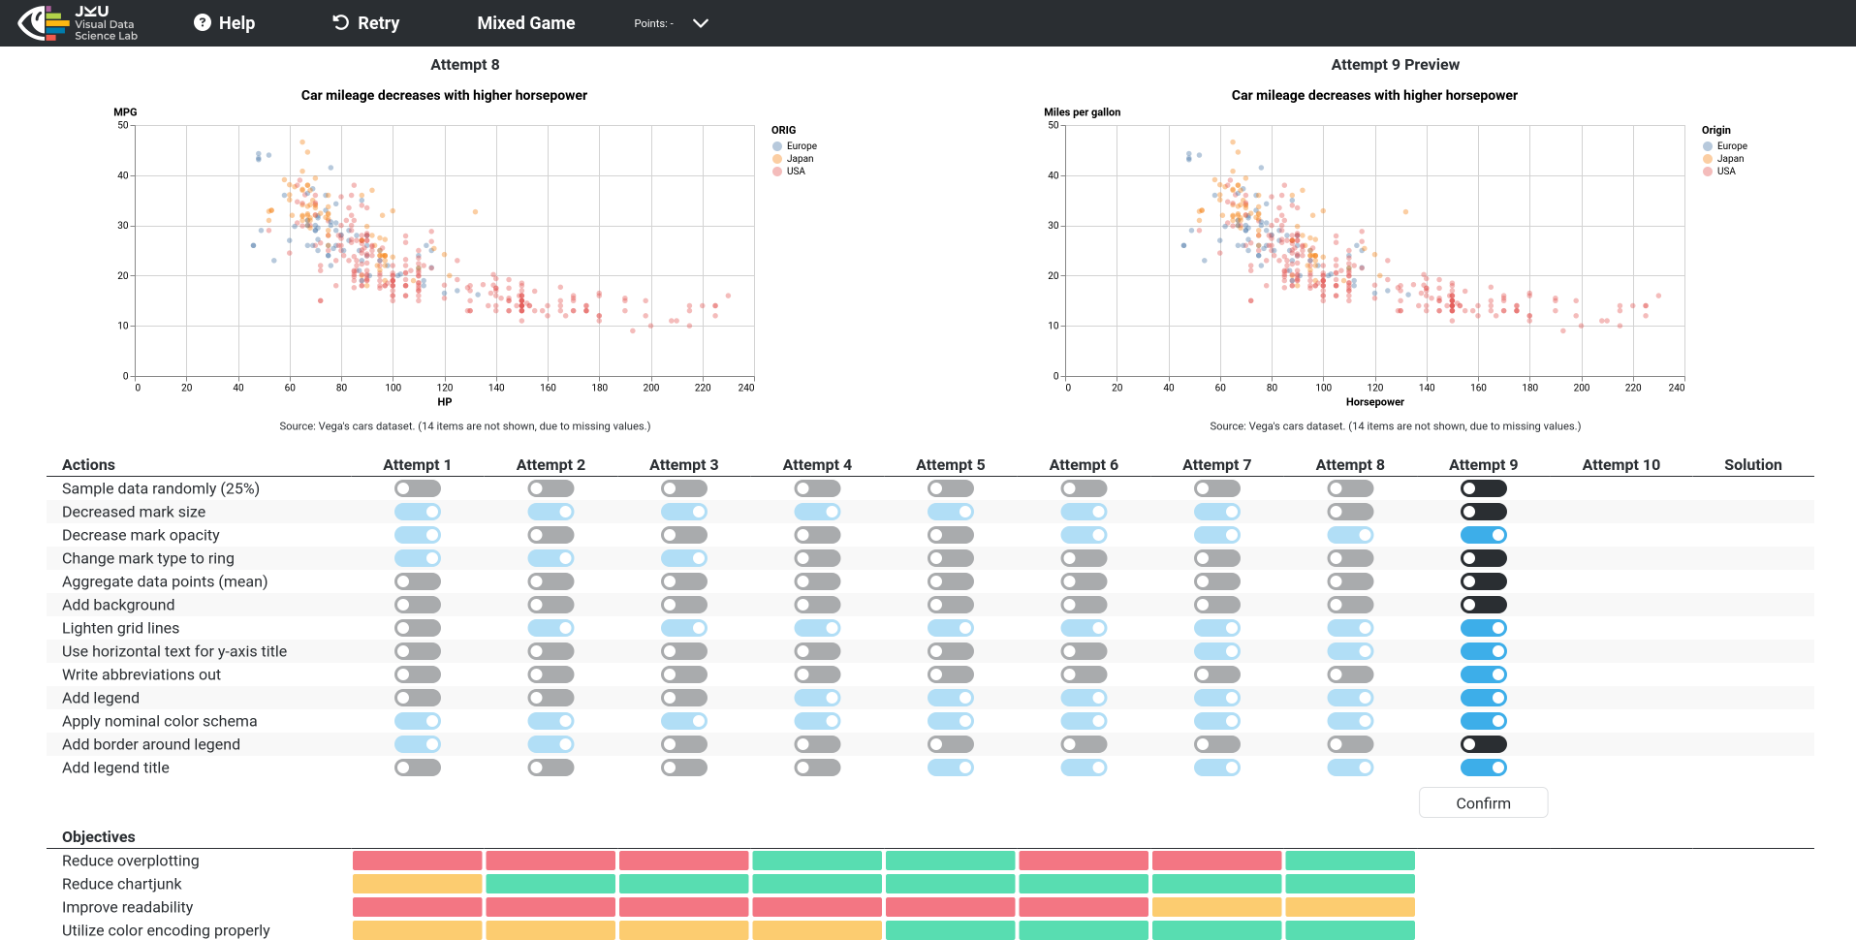Toggle Add legend switch in Attempt 9
Image resolution: width=1857 pixels, height=942 pixels.
tap(1483, 698)
